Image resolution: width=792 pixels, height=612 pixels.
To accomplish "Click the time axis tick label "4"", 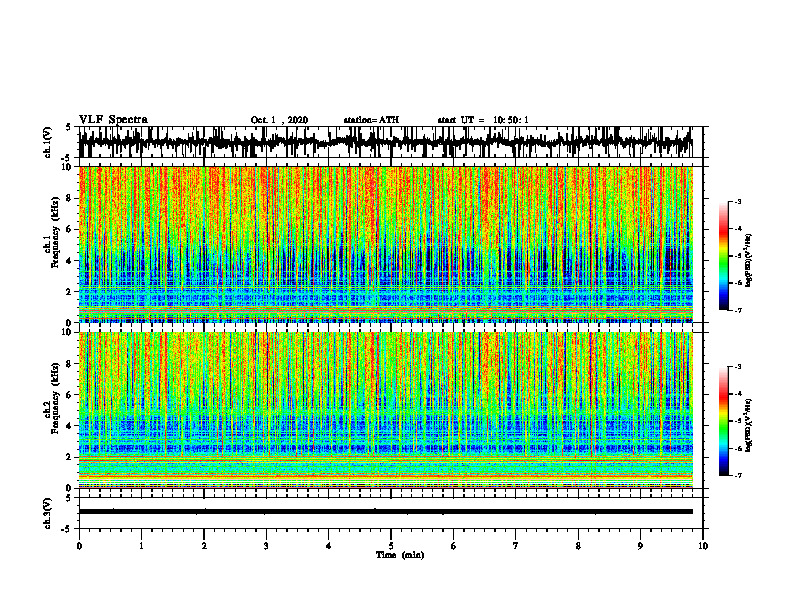I will (329, 546).
